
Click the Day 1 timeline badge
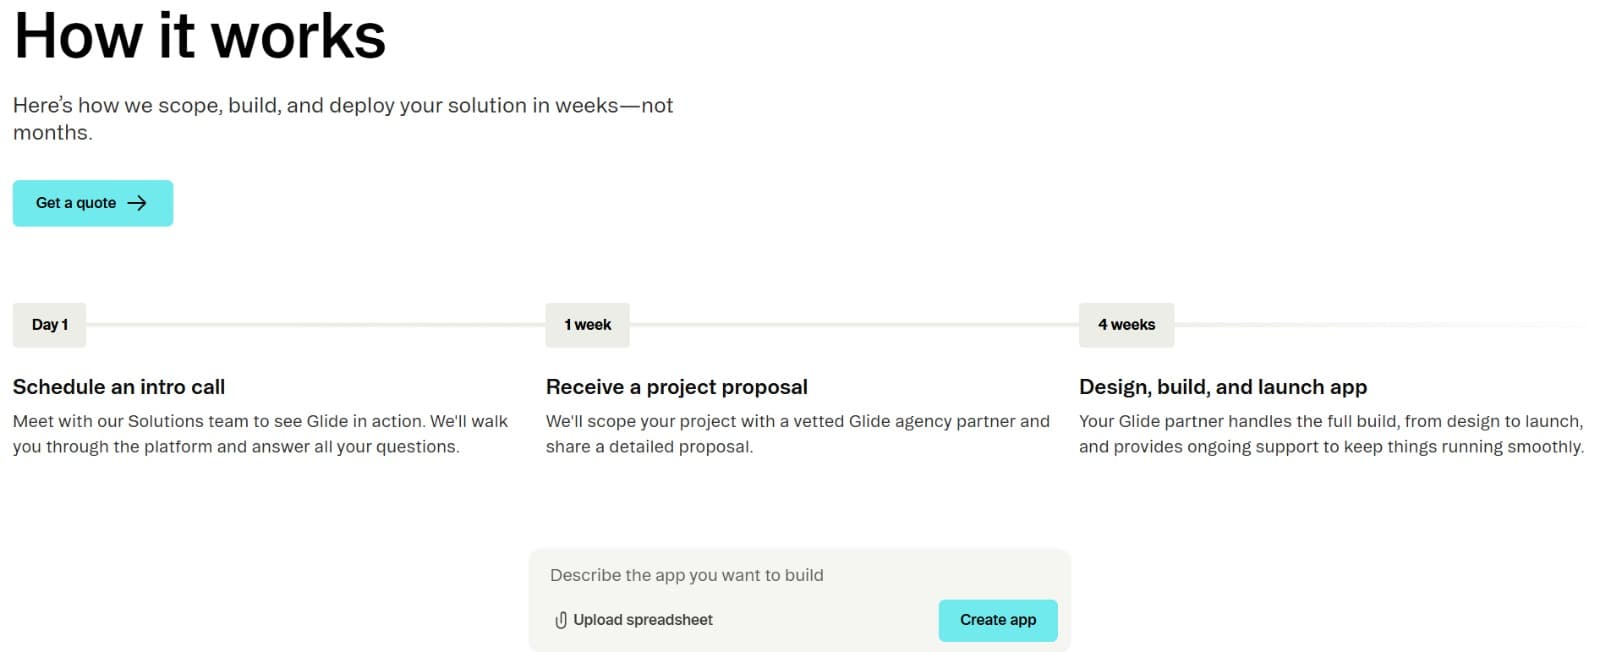(x=49, y=325)
